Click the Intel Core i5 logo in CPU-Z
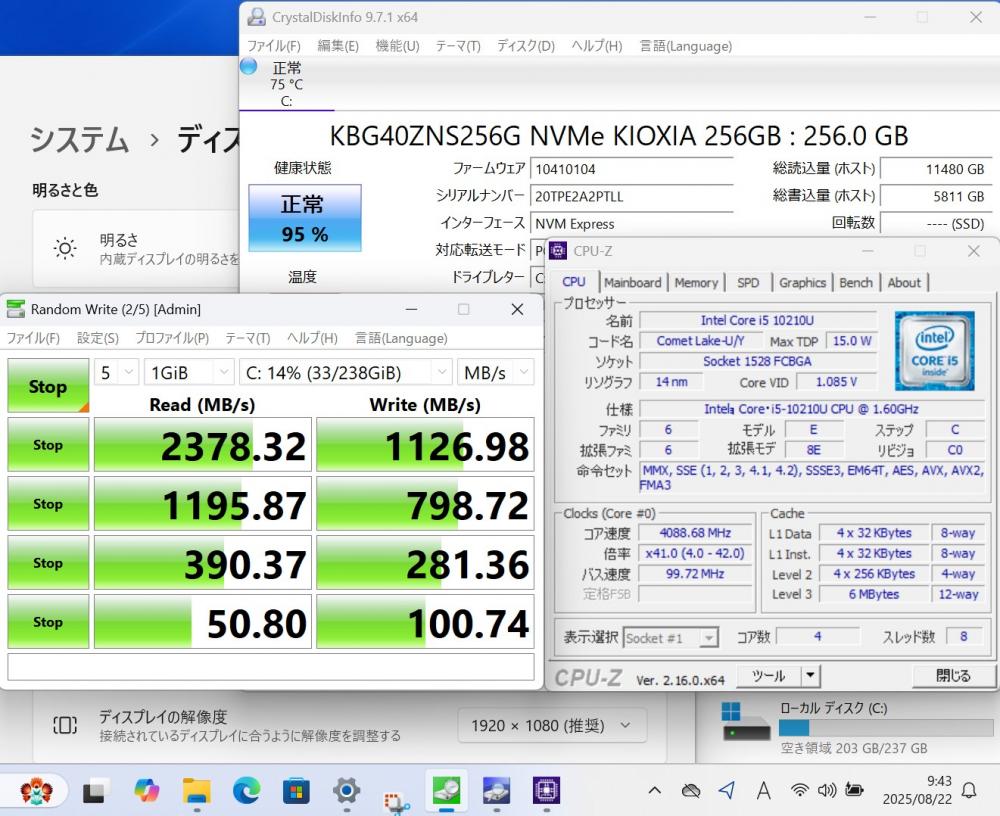 [934, 350]
